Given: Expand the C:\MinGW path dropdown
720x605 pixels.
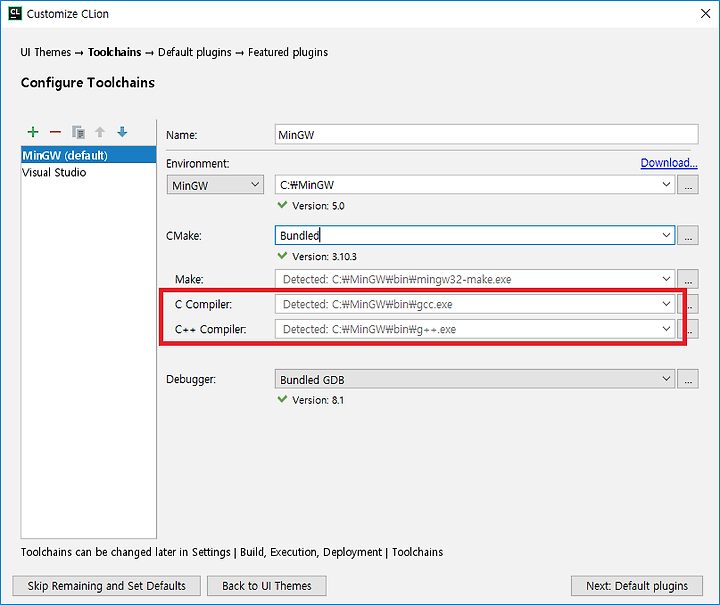Looking at the screenshot, I should click(x=666, y=185).
